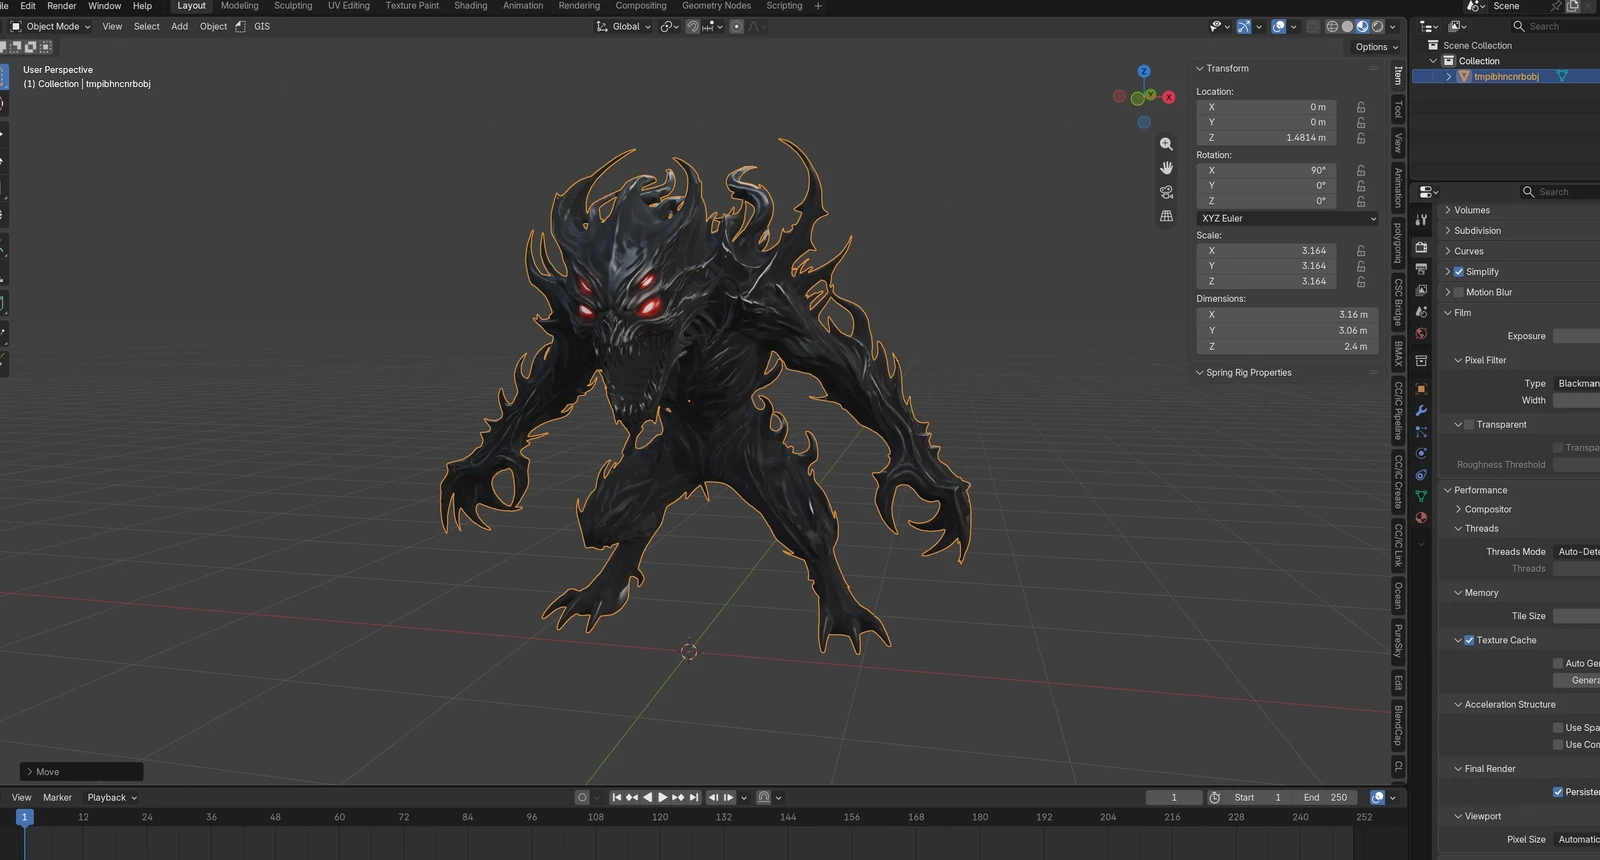Disable the Texture Cache checkbox
1600x860 pixels.
pos(1469,640)
